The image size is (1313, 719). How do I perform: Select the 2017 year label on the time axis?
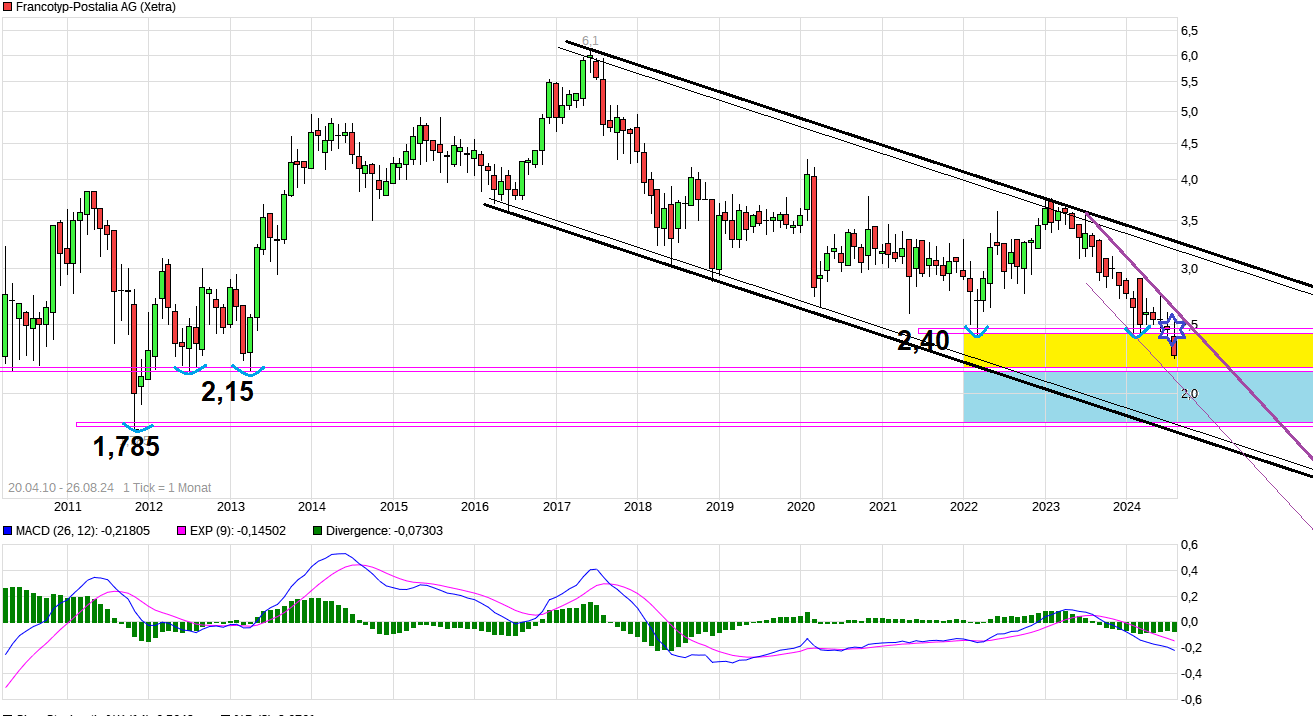coord(556,507)
